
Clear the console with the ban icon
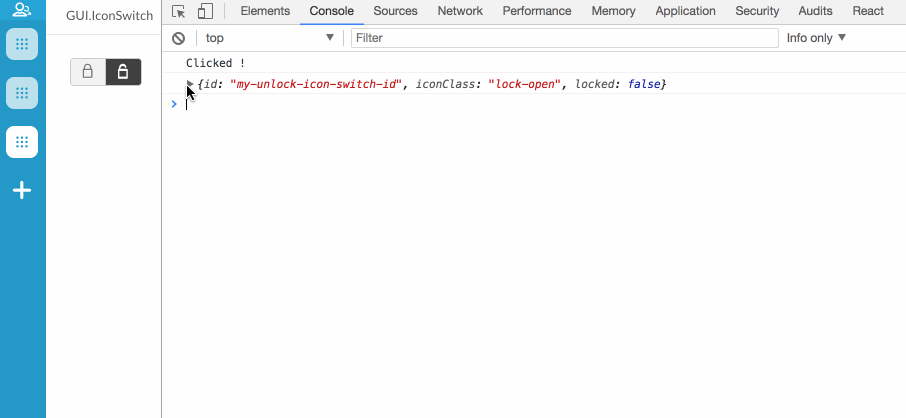click(x=179, y=38)
